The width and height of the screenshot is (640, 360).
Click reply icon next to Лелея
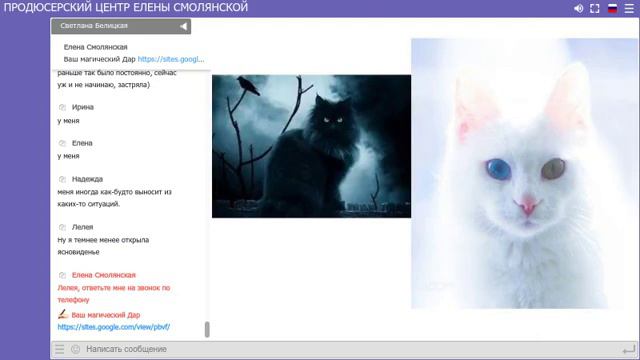(x=62, y=227)
